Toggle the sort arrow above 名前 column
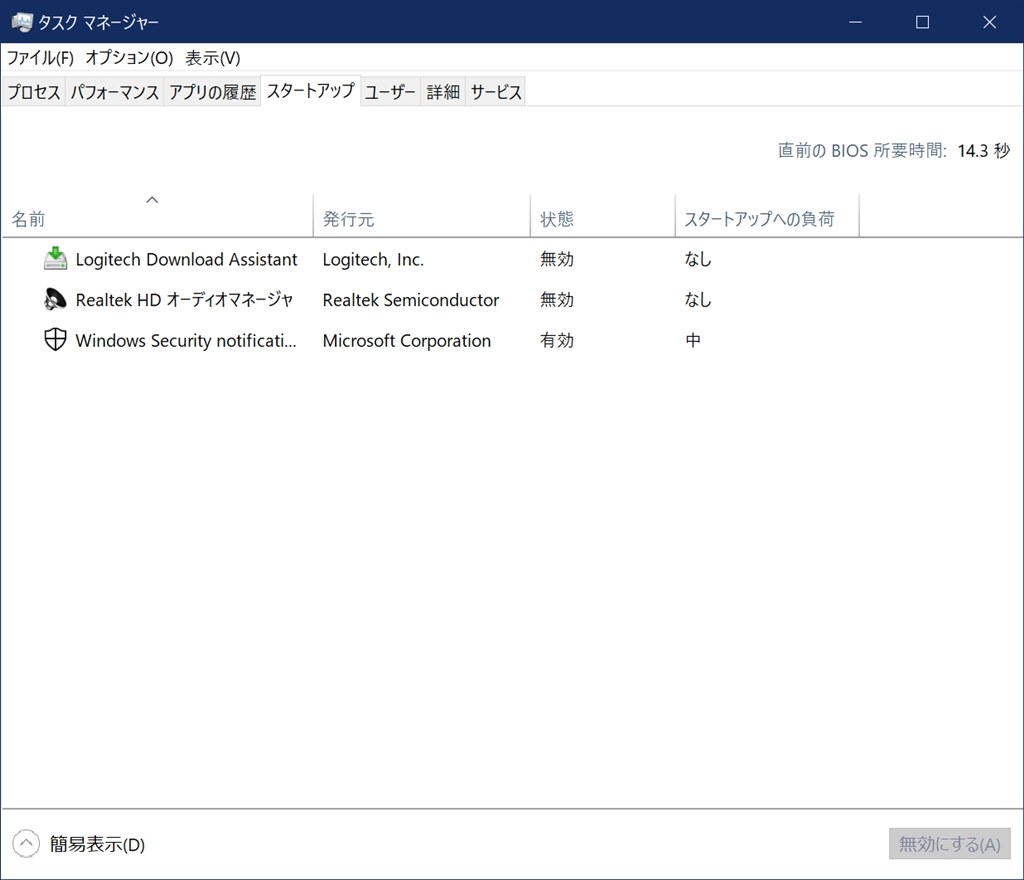This screenshot has width=1024, height=880. 152,200
